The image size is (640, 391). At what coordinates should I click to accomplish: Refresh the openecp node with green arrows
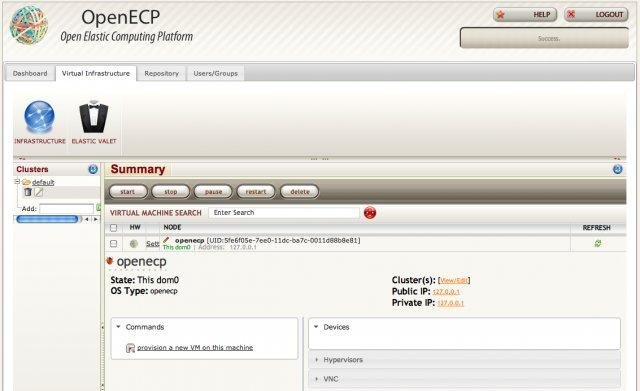598,243
